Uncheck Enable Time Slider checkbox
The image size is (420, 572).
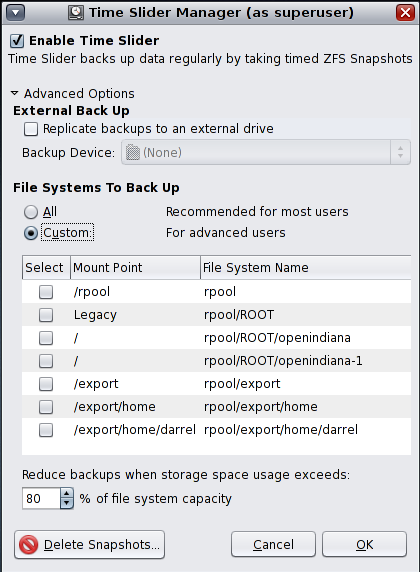tap(17, 40)
